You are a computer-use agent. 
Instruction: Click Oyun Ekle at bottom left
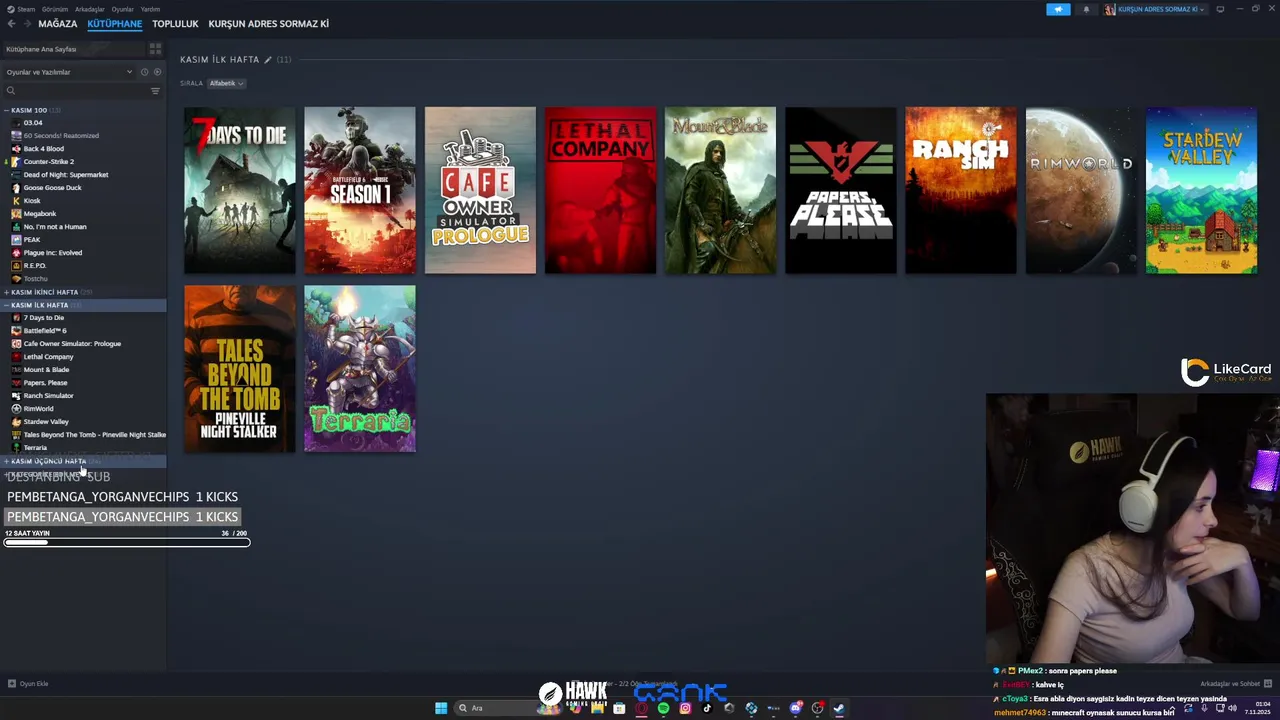pyautogui.click(x=28, y=684)
